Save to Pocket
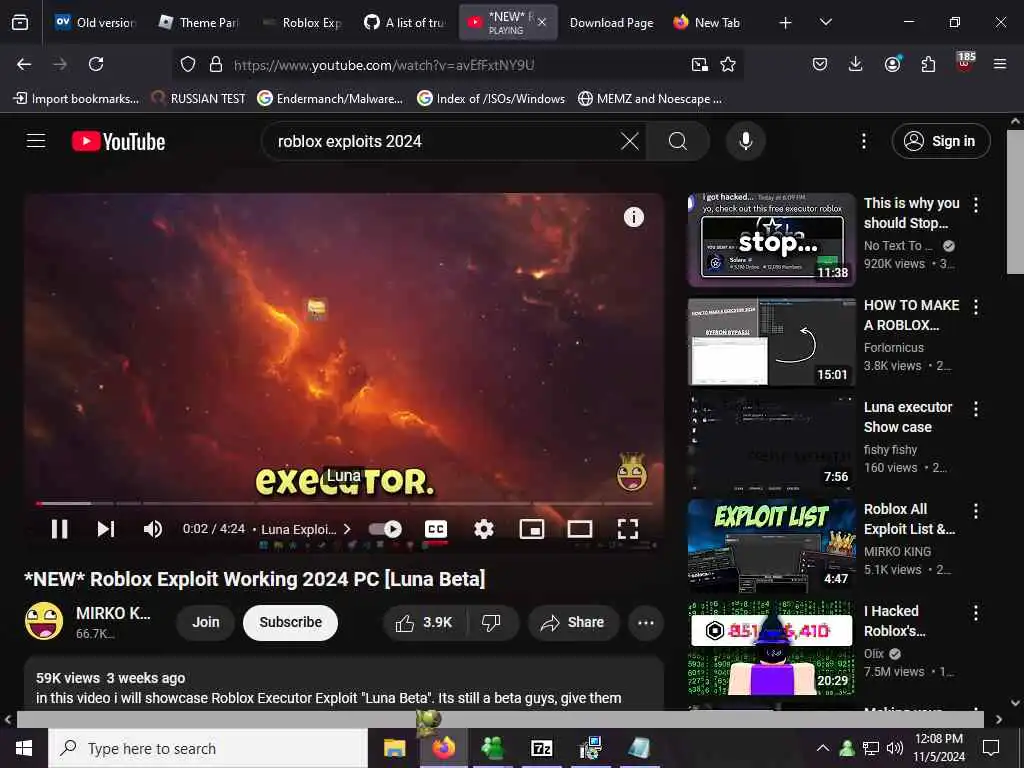 coord(820,64)
